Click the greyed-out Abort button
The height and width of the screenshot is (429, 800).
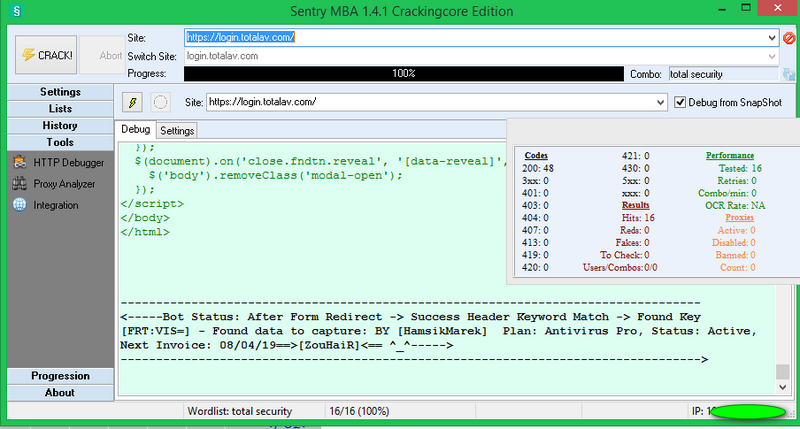pos(102,55)
